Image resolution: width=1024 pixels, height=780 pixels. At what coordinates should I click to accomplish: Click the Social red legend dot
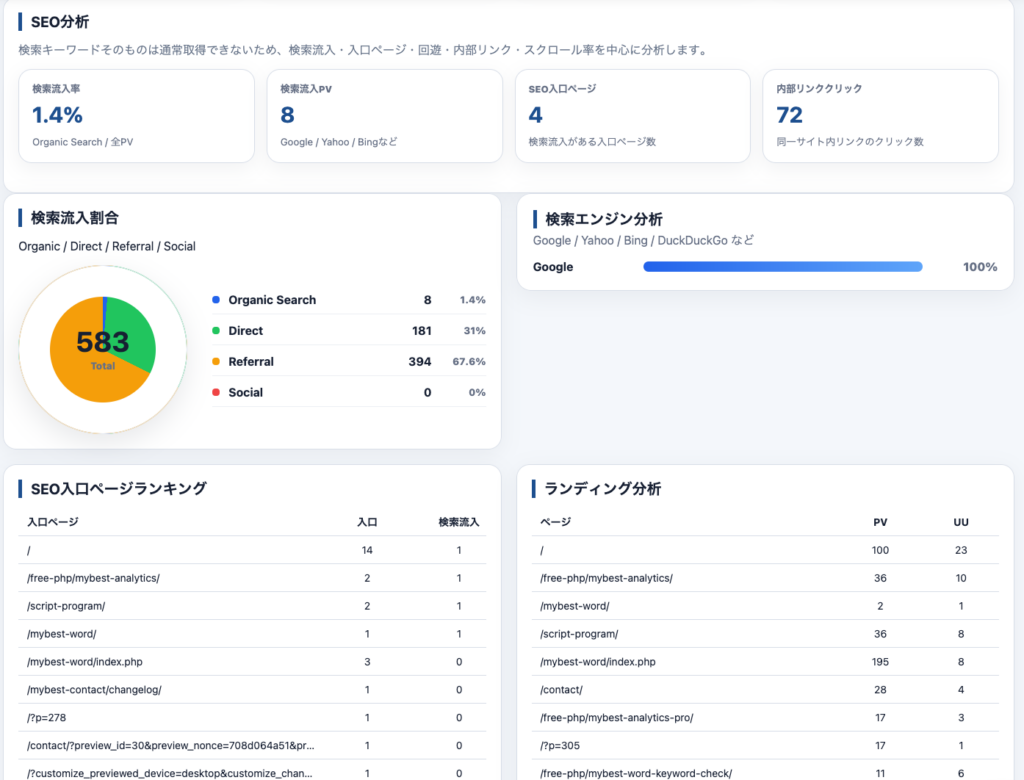pos(216,392)
